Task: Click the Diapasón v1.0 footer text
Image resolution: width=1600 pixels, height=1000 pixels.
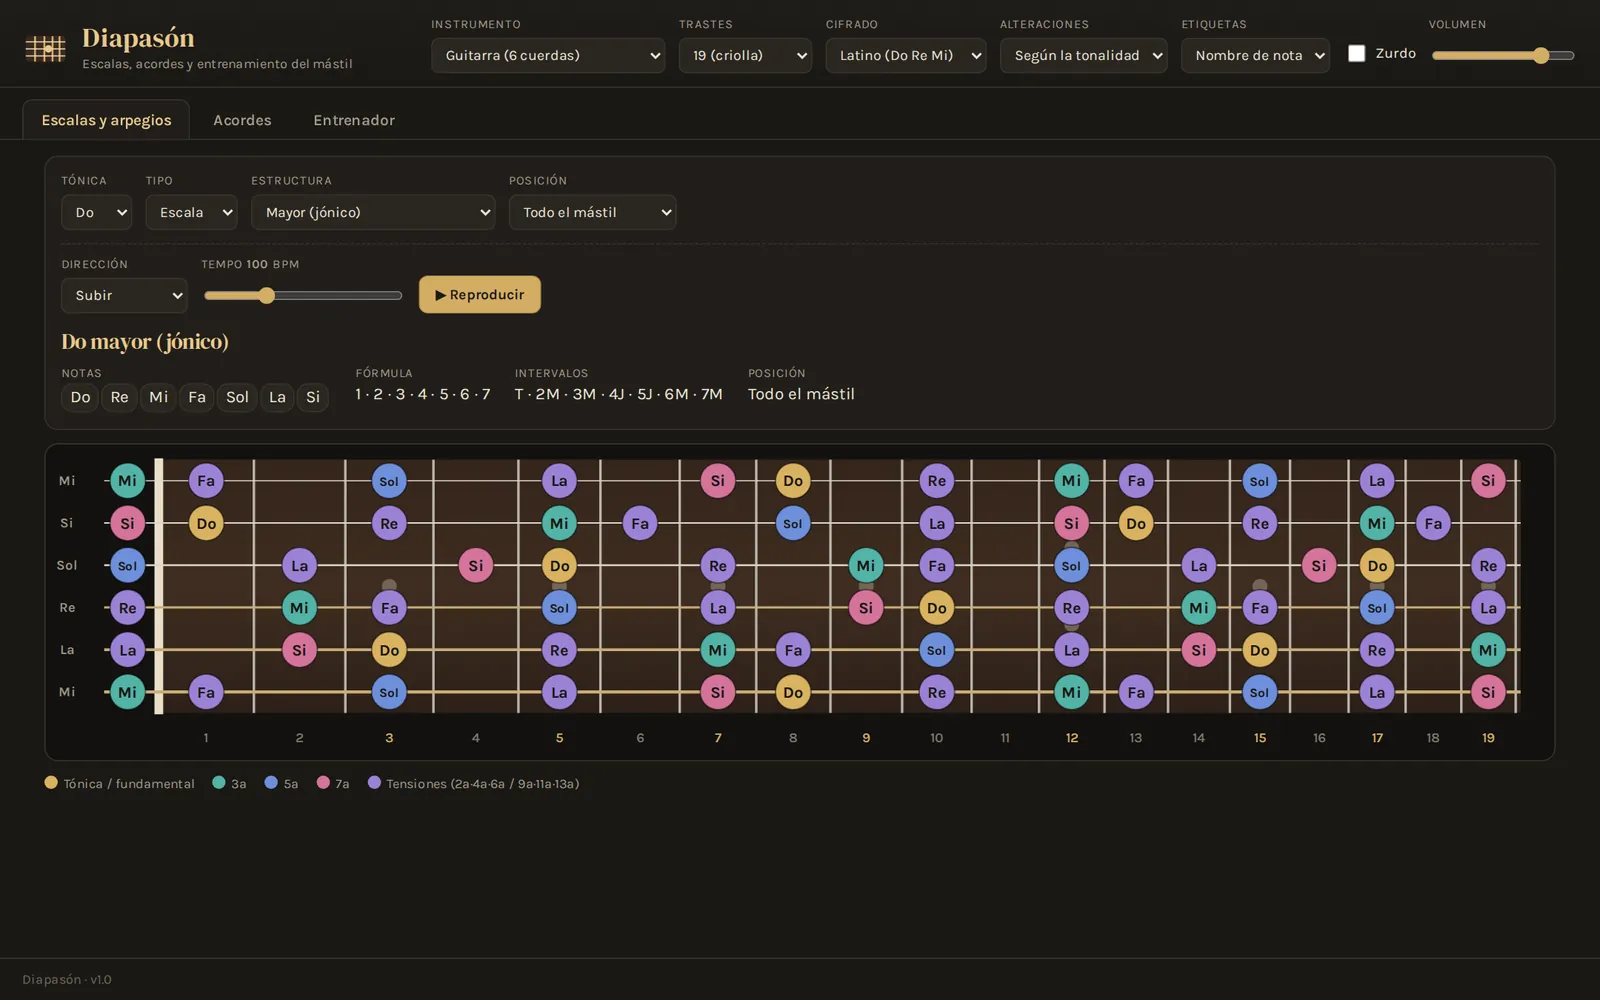Action: pos(67,979)
